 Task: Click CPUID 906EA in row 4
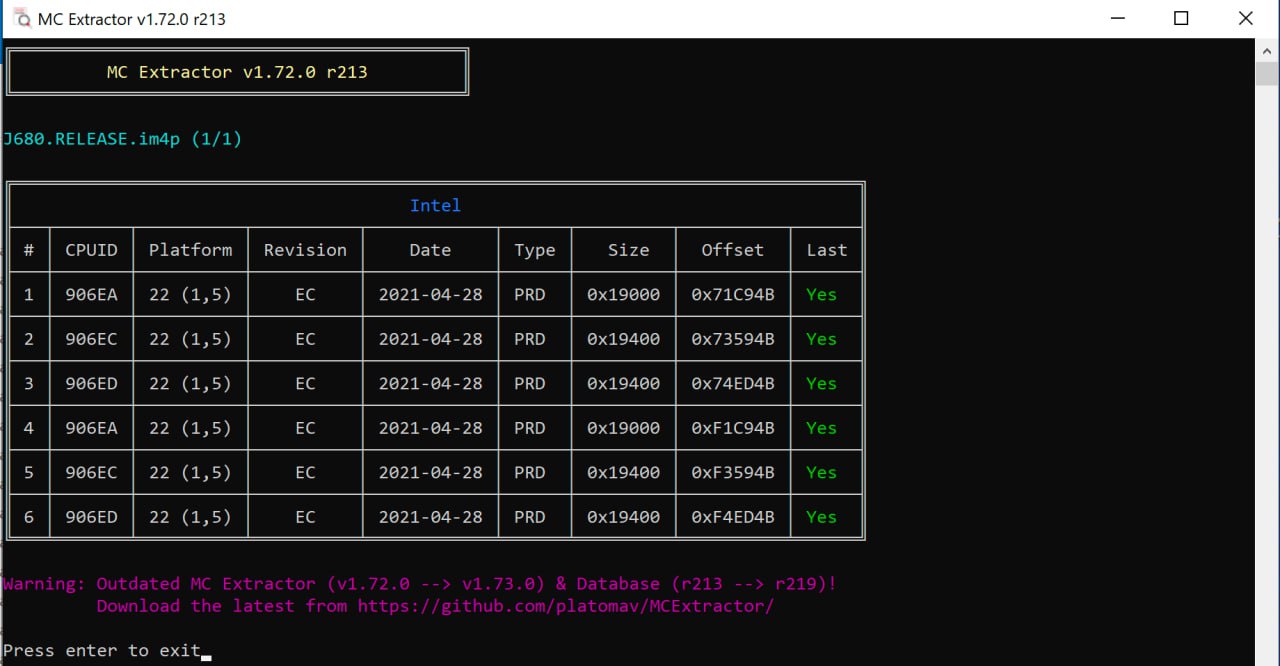[91, 428]
